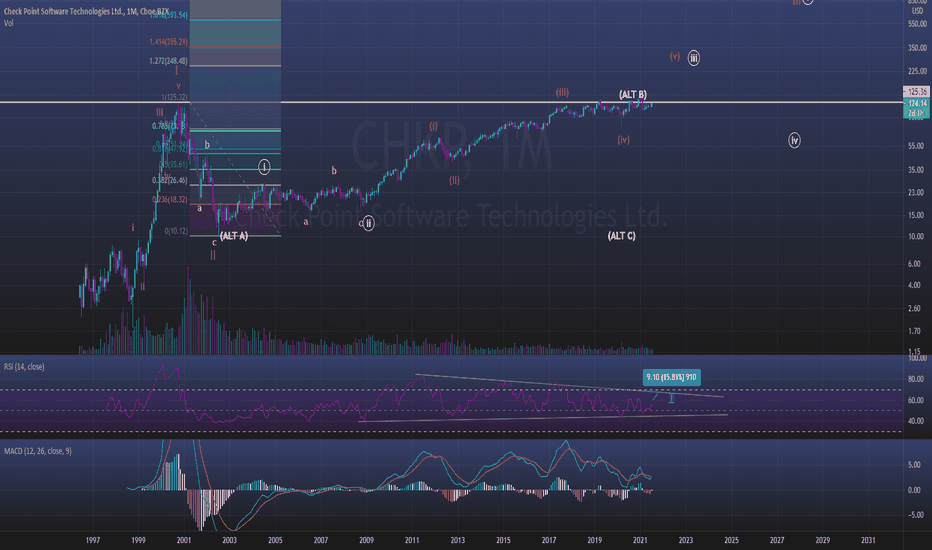Click 2031 on the time axis
Viewport: 932px width, 550px height.
pos(868,540)
